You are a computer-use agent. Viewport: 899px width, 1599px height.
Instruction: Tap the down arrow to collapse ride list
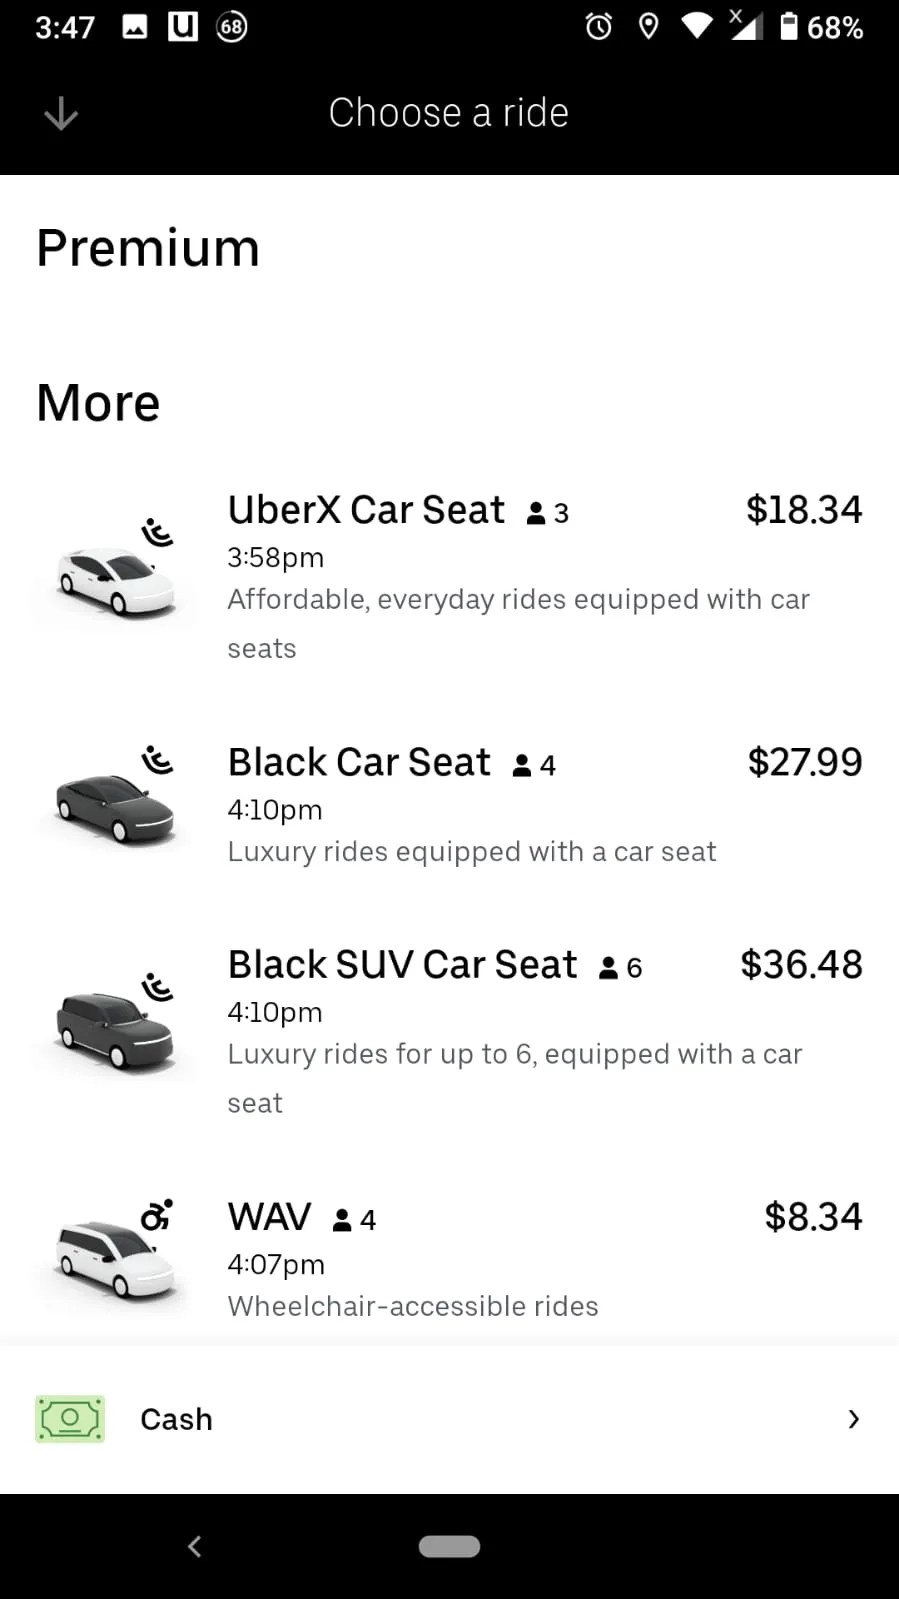click(x=61, y=114)
